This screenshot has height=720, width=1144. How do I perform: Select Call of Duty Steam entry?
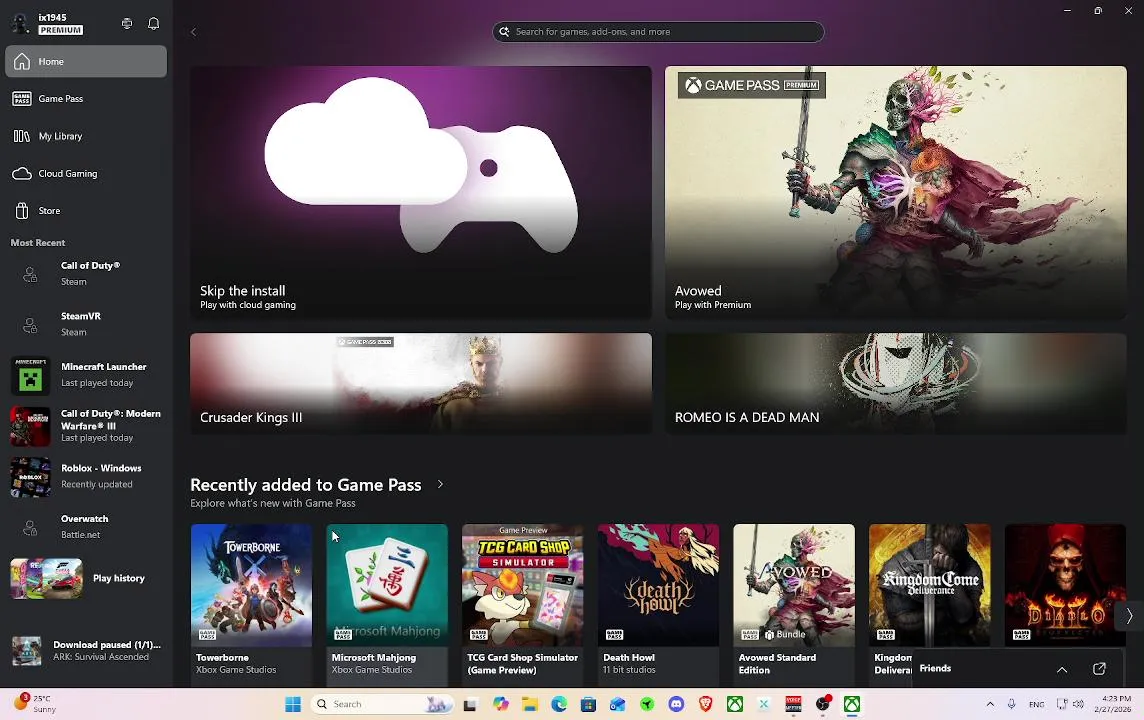tap(86, 274)
